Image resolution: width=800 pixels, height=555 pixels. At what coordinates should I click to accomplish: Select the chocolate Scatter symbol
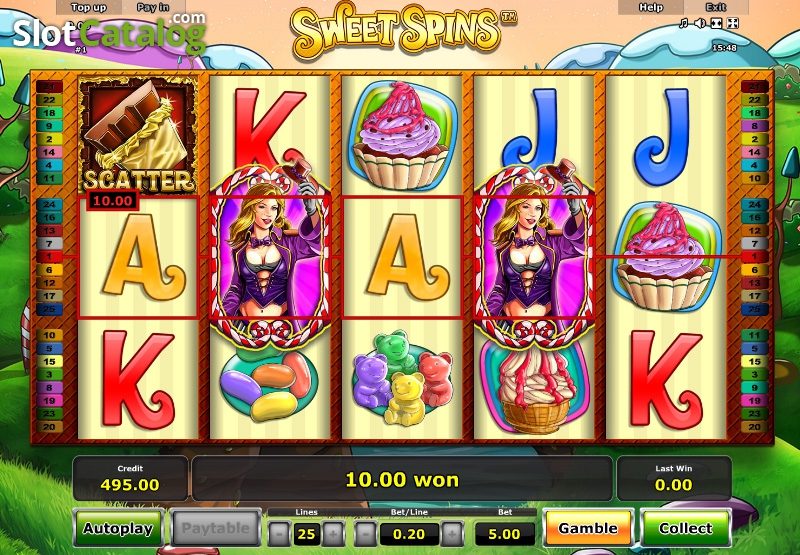click(x=138, y=135)
